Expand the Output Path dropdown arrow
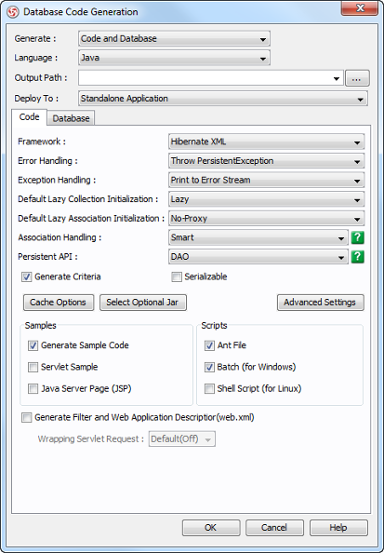Viewport: 384px width, 553px height. [337, 79]
